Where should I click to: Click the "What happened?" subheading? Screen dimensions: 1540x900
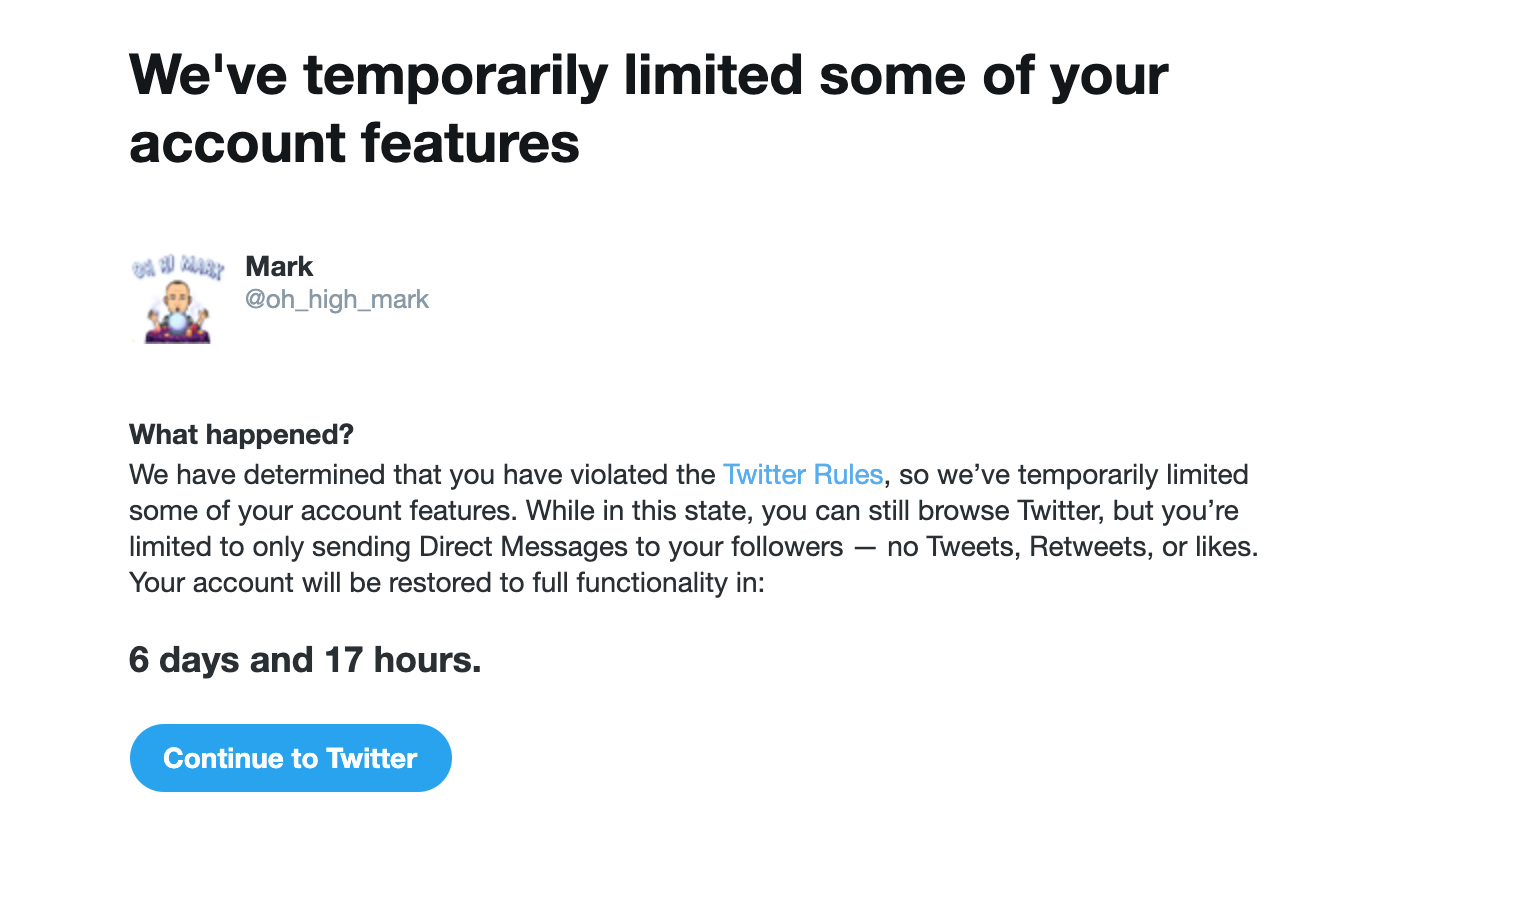pos(241,434)
